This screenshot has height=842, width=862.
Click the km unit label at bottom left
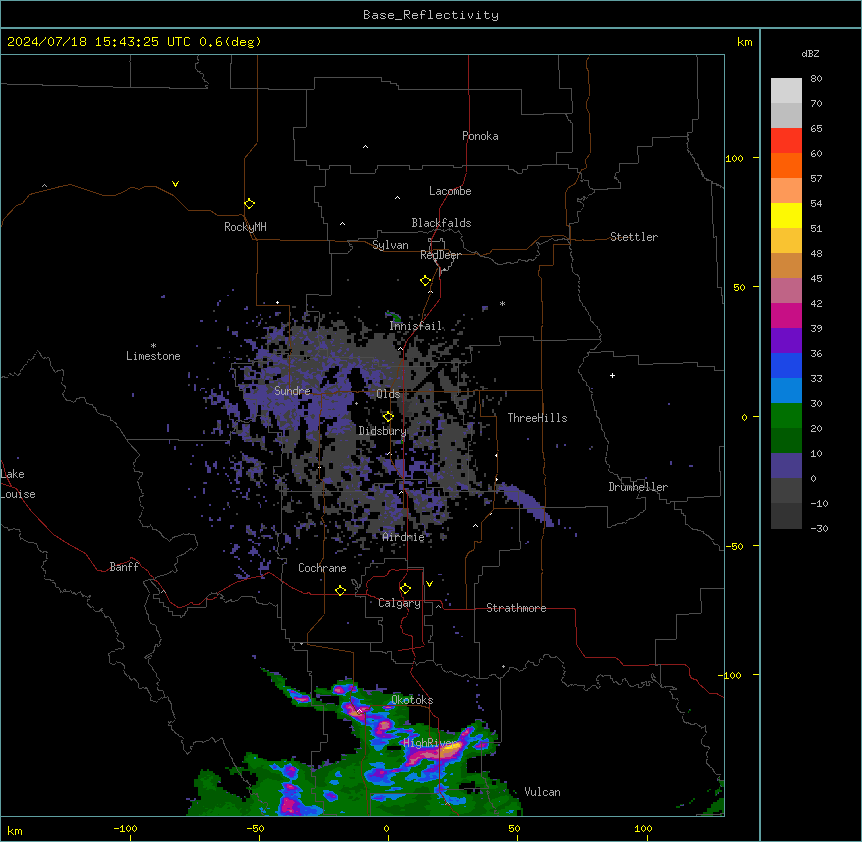[x=14, y=831]
